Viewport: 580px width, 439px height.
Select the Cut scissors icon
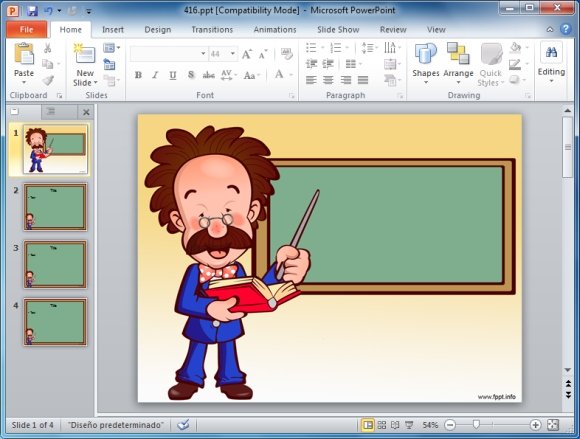tap(47, 48)
